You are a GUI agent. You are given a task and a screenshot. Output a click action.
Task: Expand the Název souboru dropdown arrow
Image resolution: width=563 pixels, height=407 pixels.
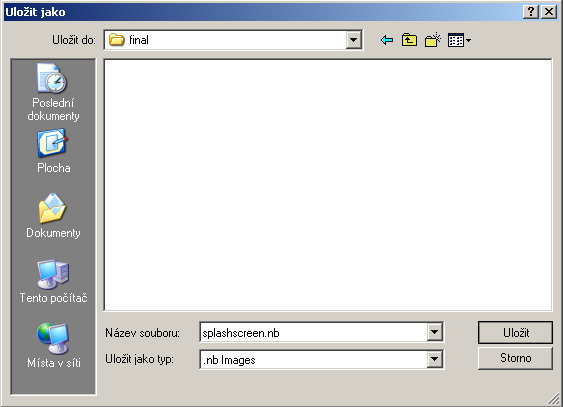click(x=434, y=332)
